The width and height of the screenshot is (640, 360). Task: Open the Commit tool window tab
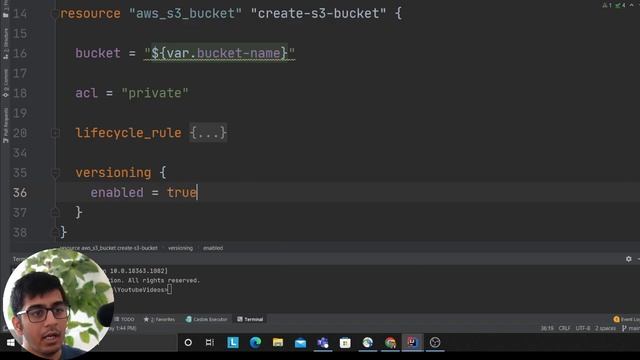coord(5,82)
